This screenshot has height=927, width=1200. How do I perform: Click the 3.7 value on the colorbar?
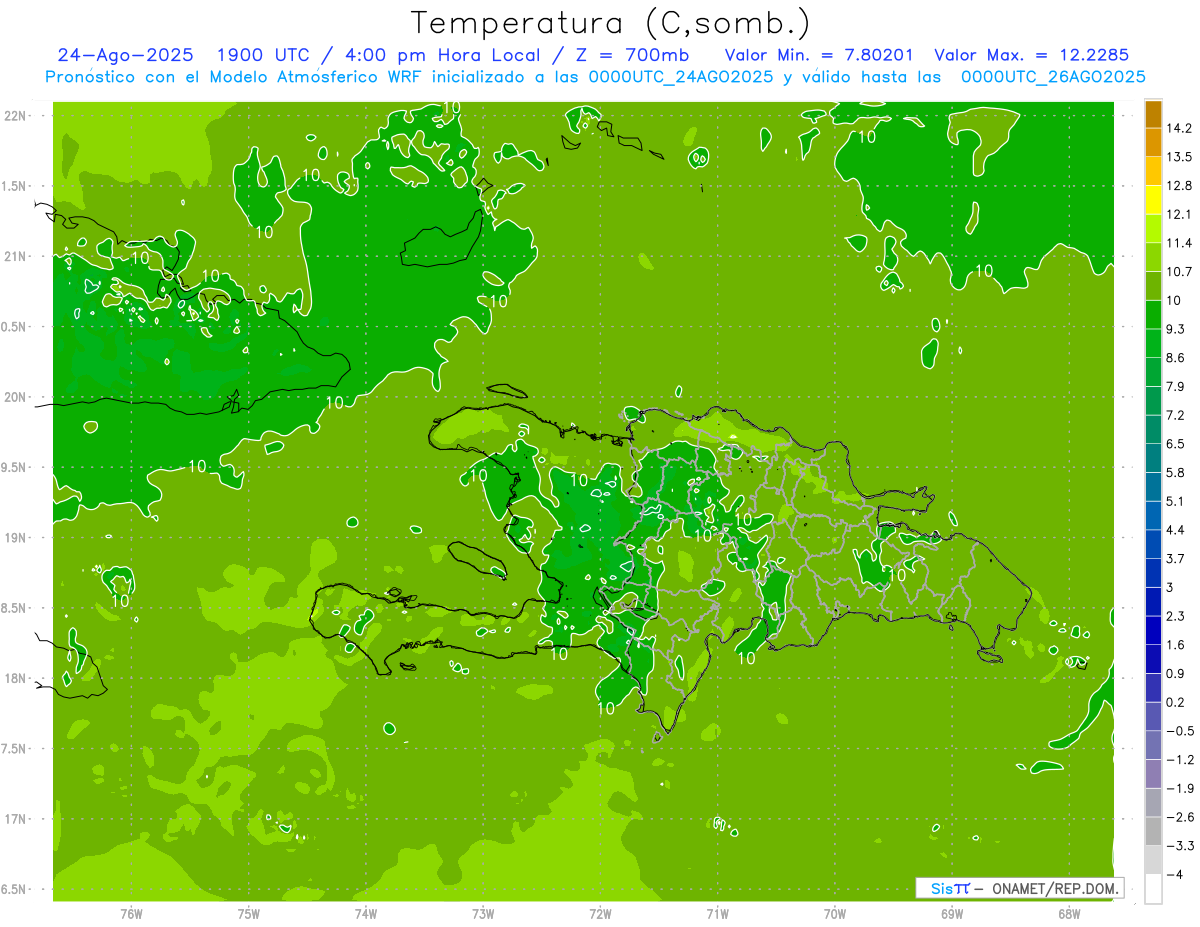[x=1176, y=559]
